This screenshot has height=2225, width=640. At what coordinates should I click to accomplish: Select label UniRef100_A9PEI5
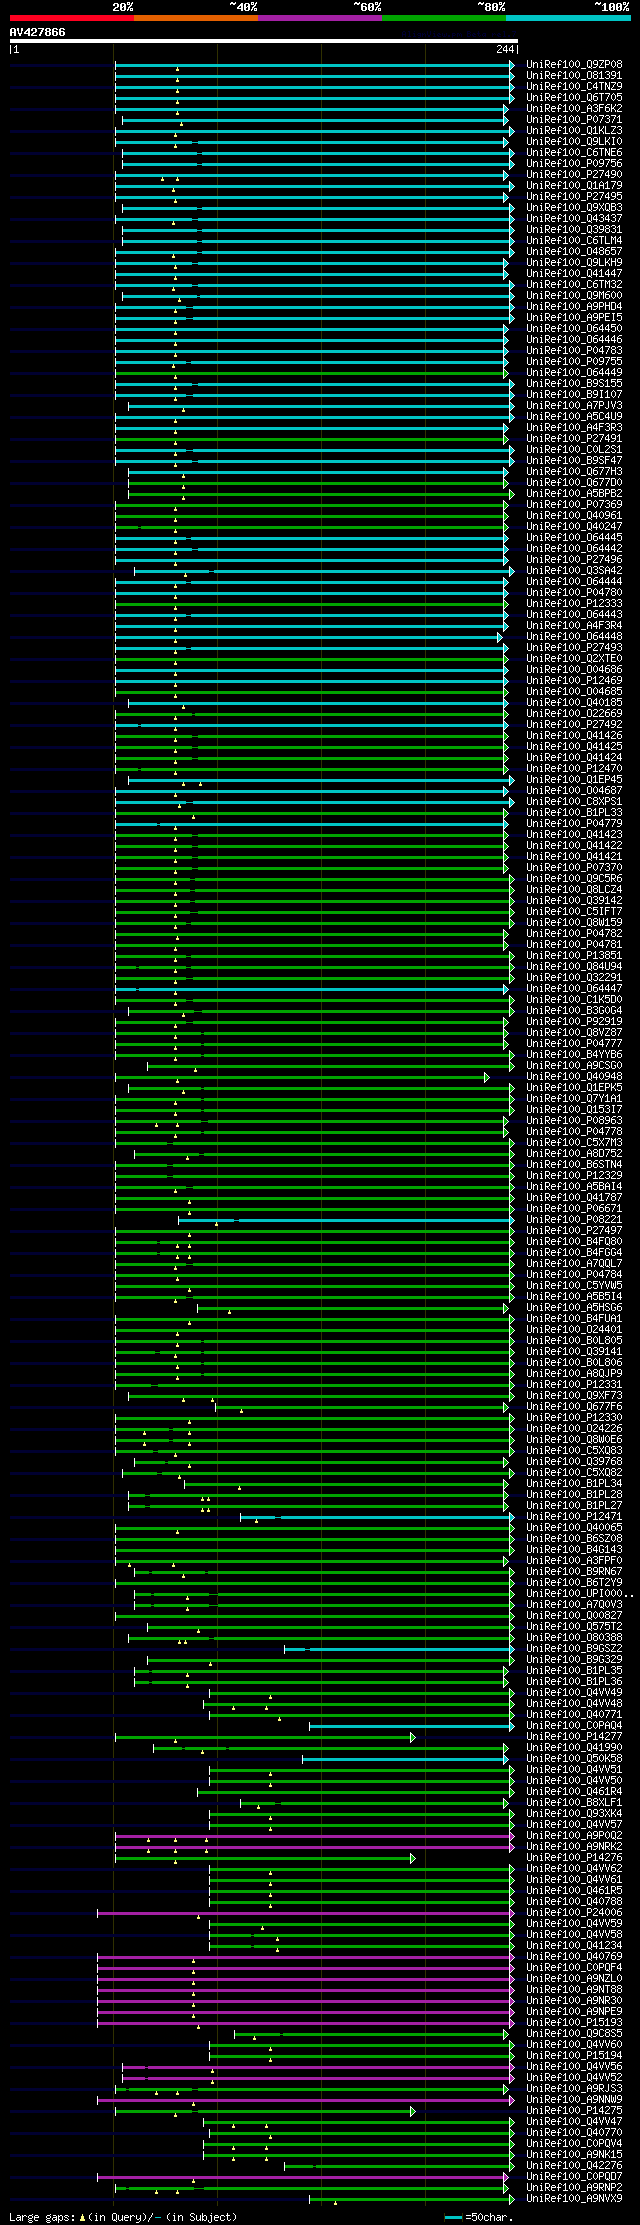point(574,318)
